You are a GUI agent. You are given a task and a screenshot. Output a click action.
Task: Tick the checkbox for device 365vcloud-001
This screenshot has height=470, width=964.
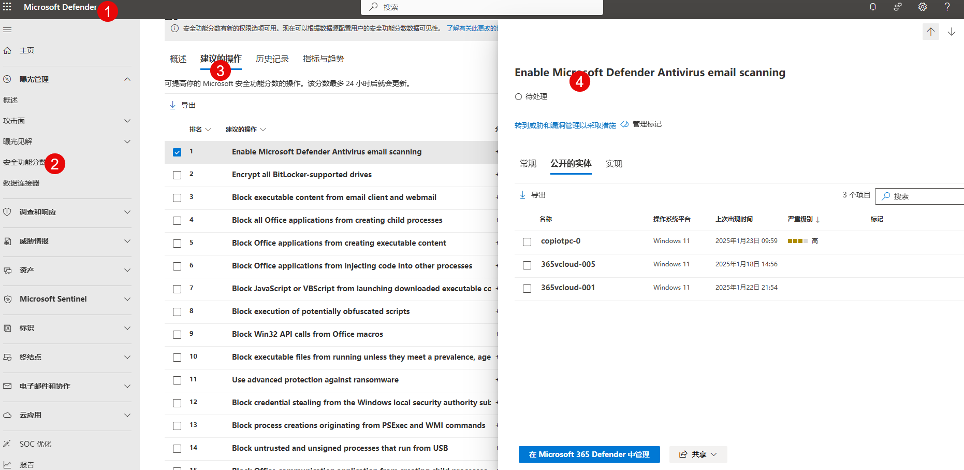tap(527, 288)
